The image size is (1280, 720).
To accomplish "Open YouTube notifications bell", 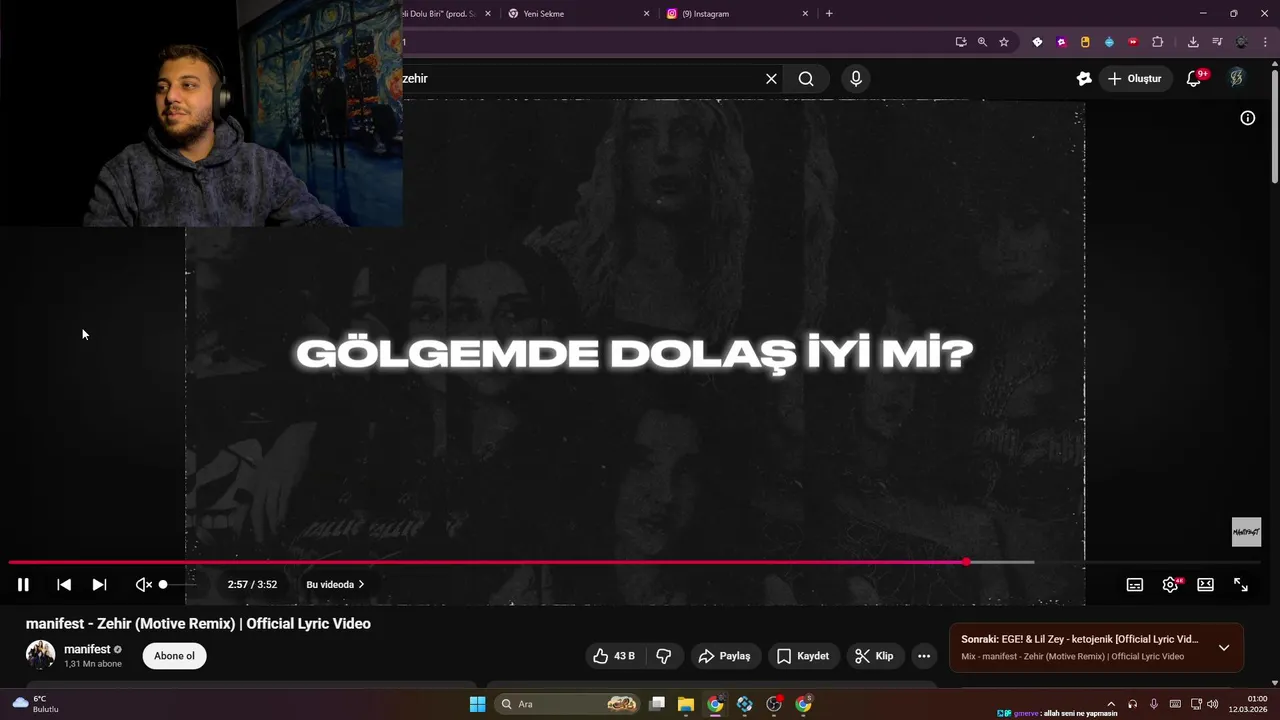I will pos(1194,79).
